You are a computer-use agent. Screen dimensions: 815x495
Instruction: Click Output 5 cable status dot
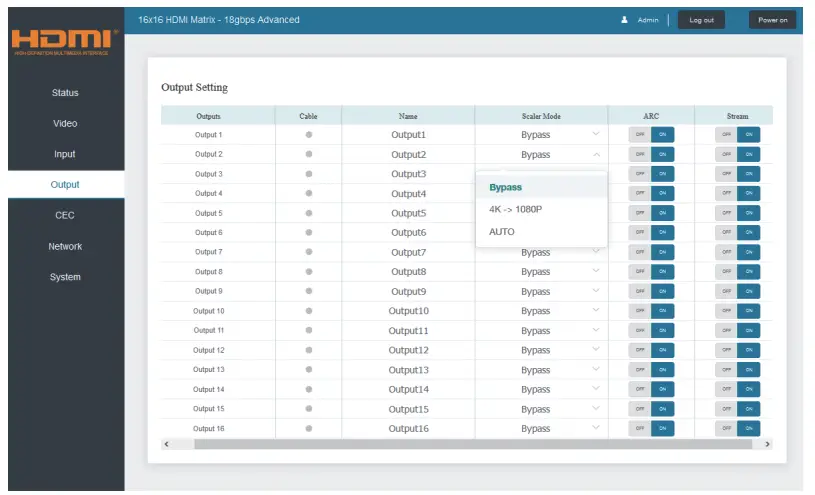(x=308, y=213)
